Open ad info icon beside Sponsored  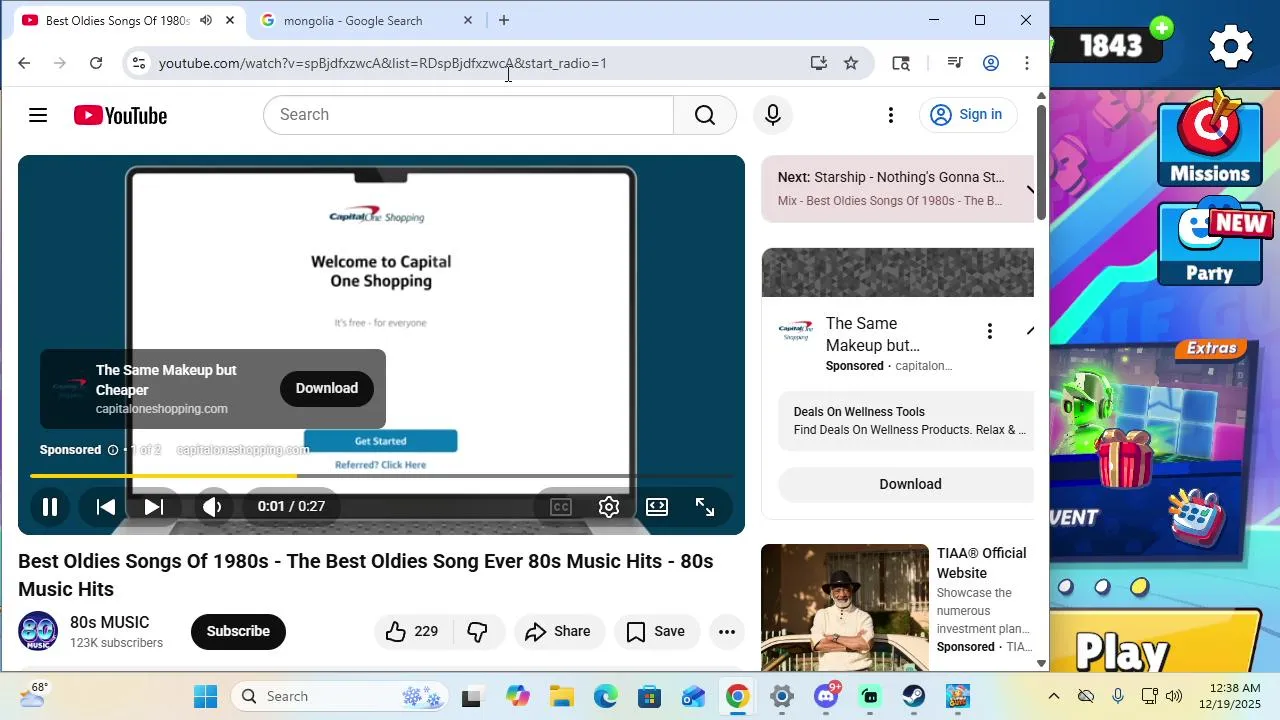click(x=113, y=450)
